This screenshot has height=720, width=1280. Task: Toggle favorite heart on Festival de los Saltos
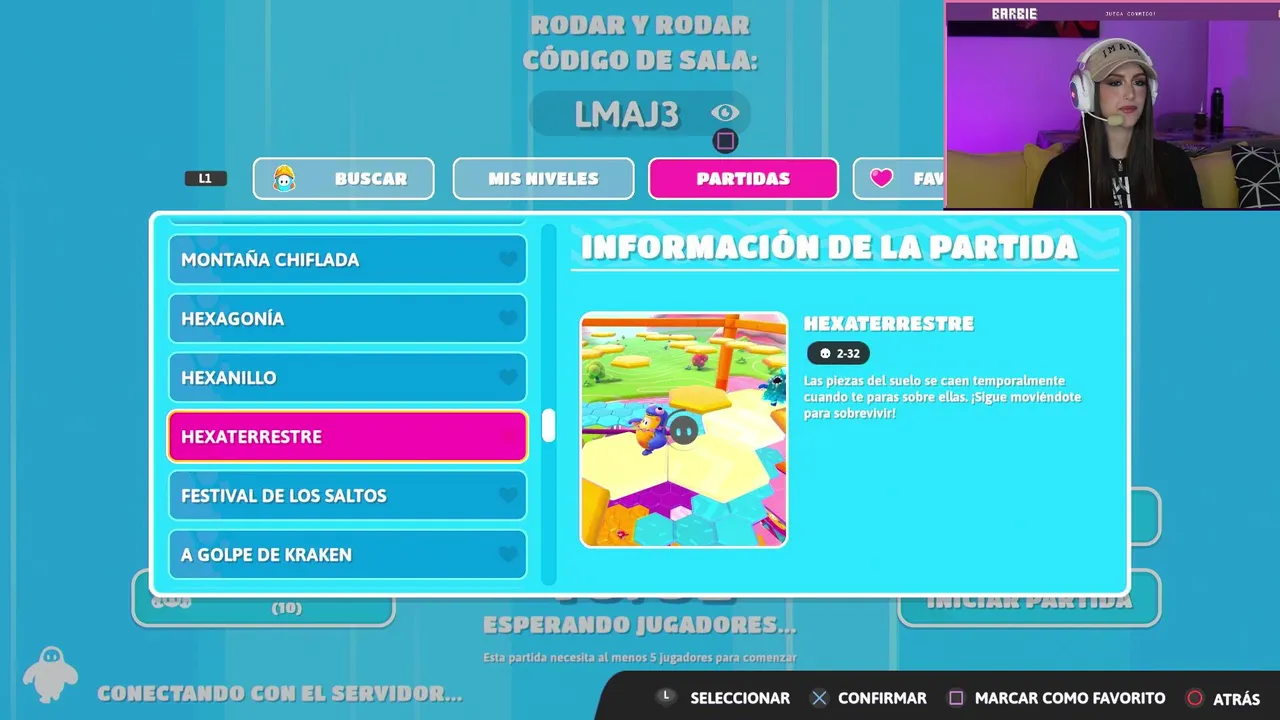508,495
